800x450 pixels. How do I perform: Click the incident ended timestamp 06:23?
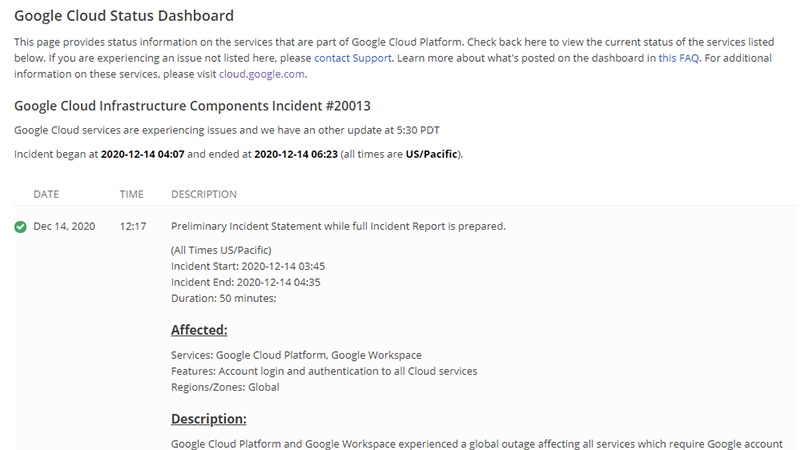pyautogui.click(x=297, y=154)
